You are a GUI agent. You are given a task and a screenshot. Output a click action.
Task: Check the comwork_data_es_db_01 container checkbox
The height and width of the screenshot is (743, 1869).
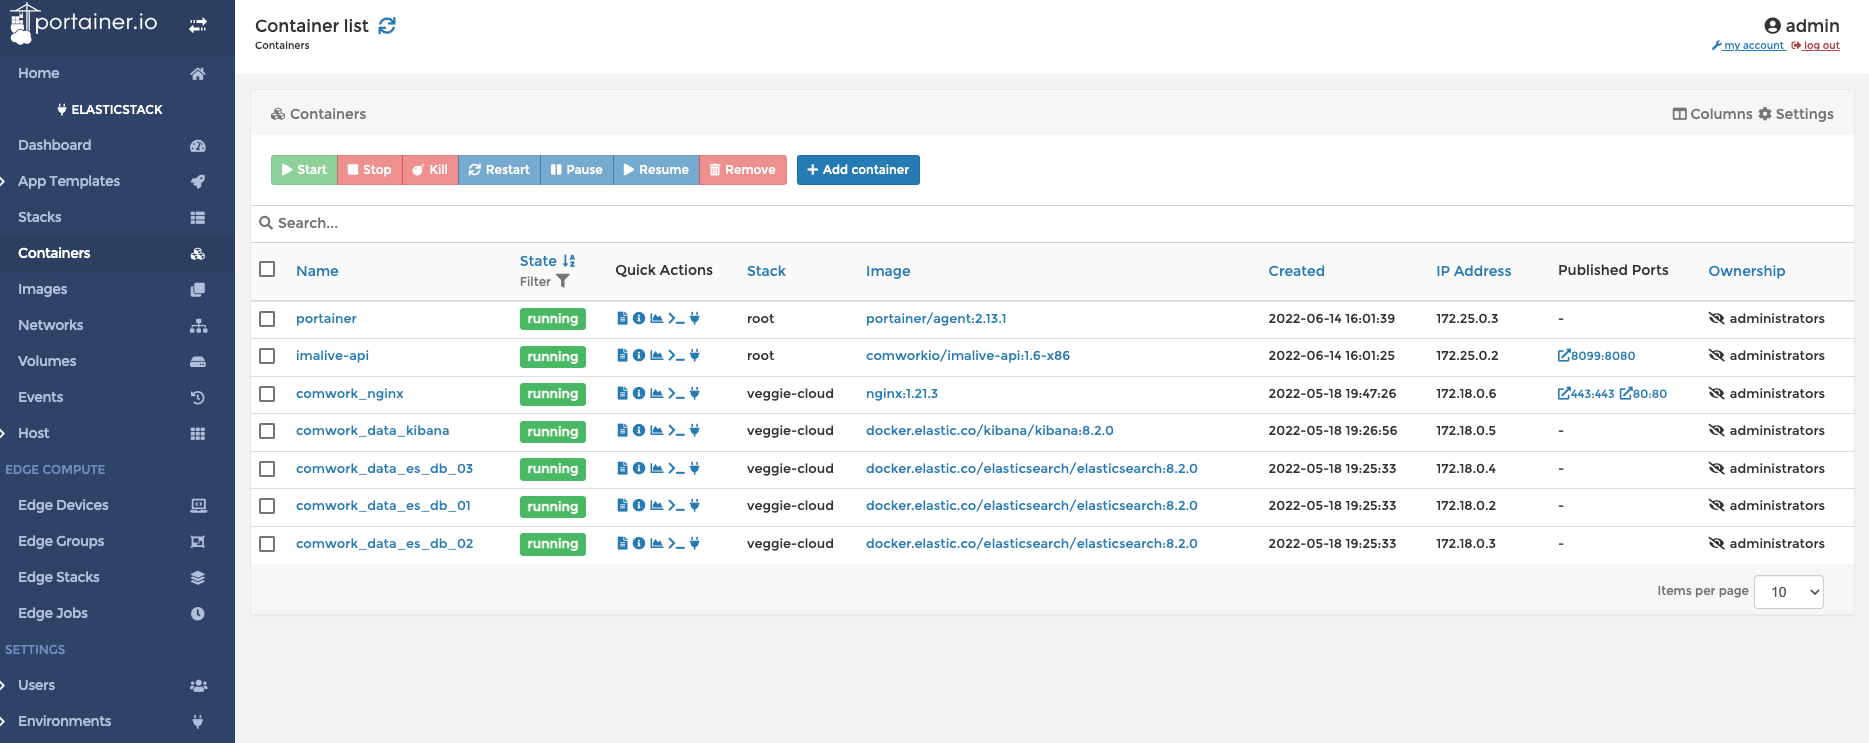point(267,506)
